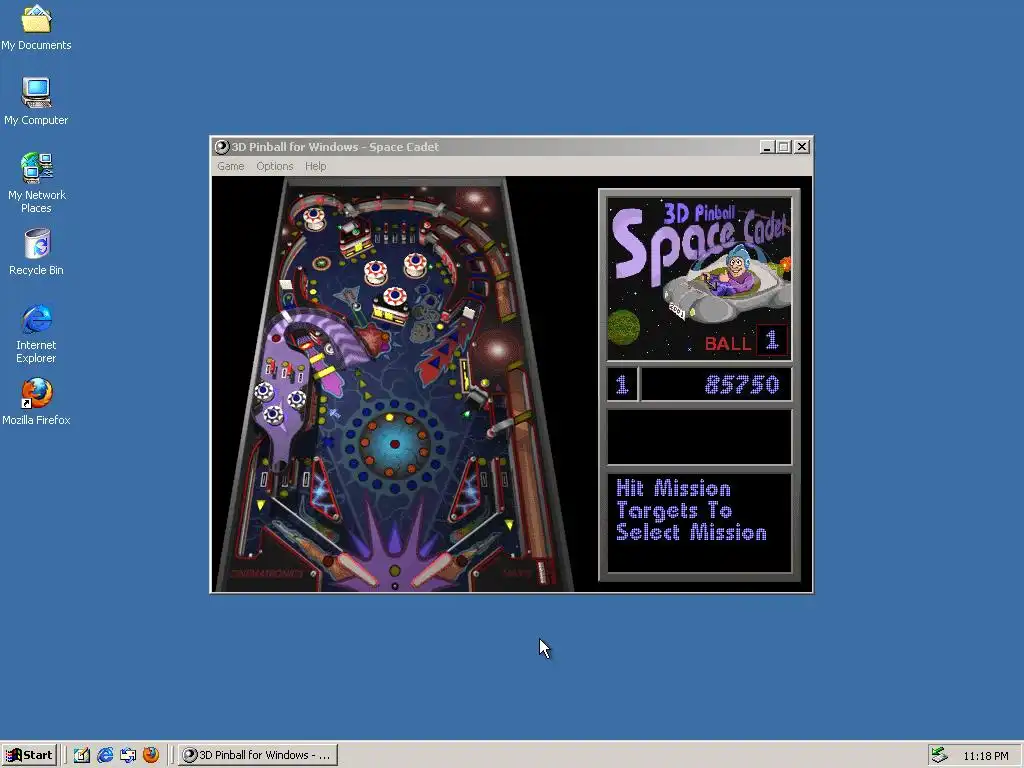Select the Mozilla Firefox desktop shortcut
This screenshot has width=1024, height=768.
pyautogui.click(x=36, y=402)
